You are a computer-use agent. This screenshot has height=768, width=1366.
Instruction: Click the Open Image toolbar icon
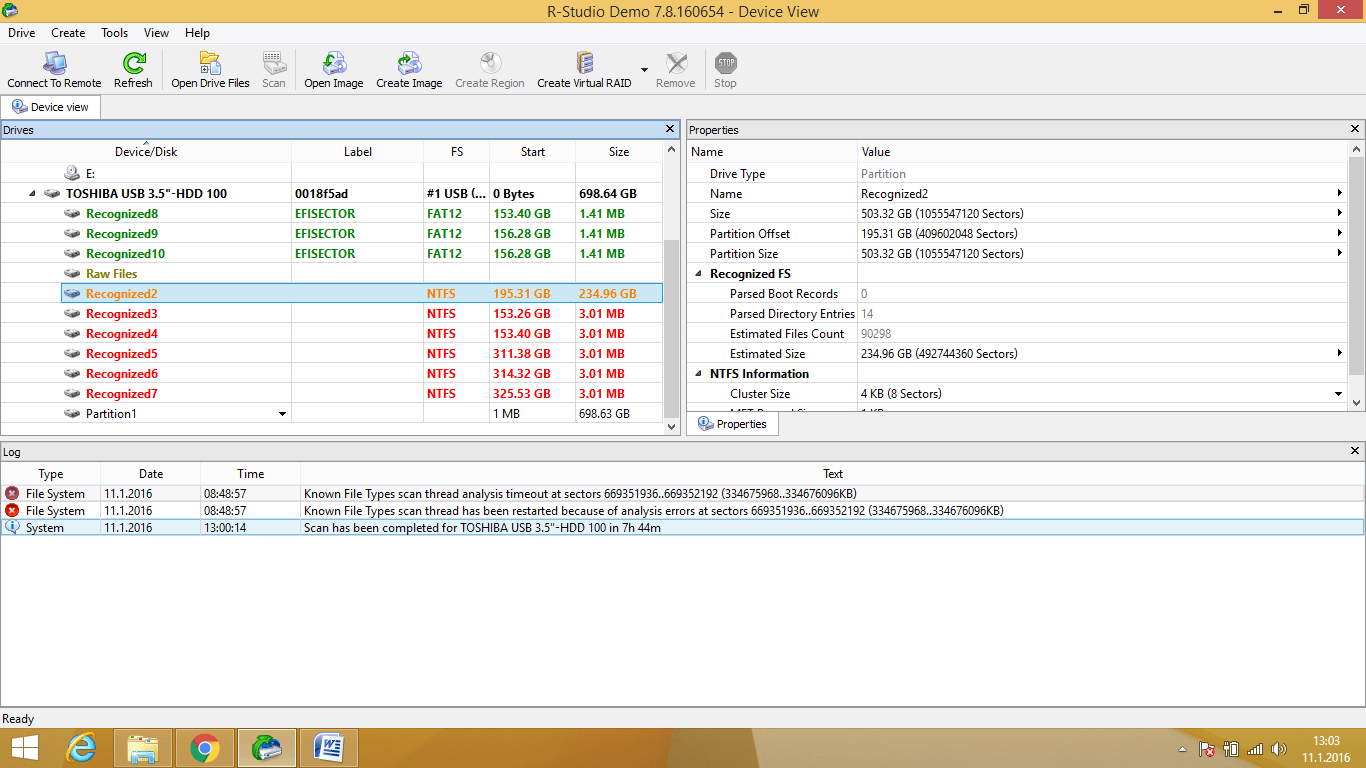pos(334,63)
